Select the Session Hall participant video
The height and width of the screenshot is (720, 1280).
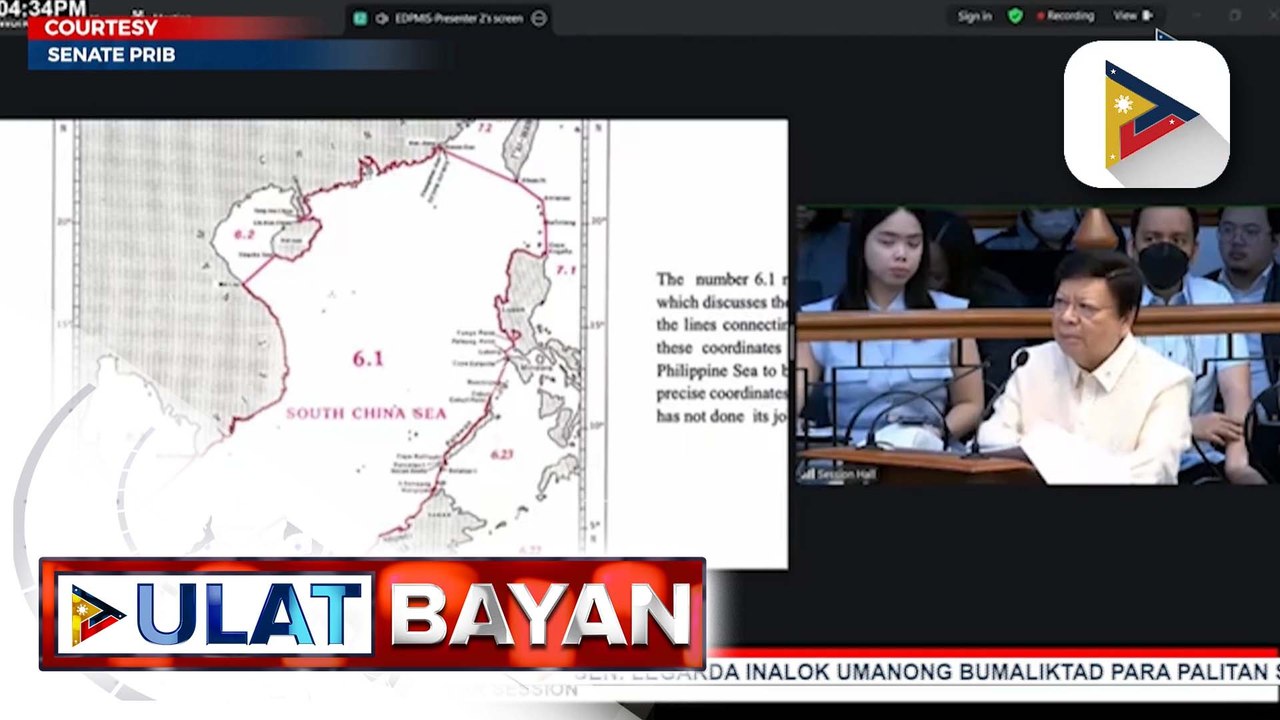click(1038, 346)
